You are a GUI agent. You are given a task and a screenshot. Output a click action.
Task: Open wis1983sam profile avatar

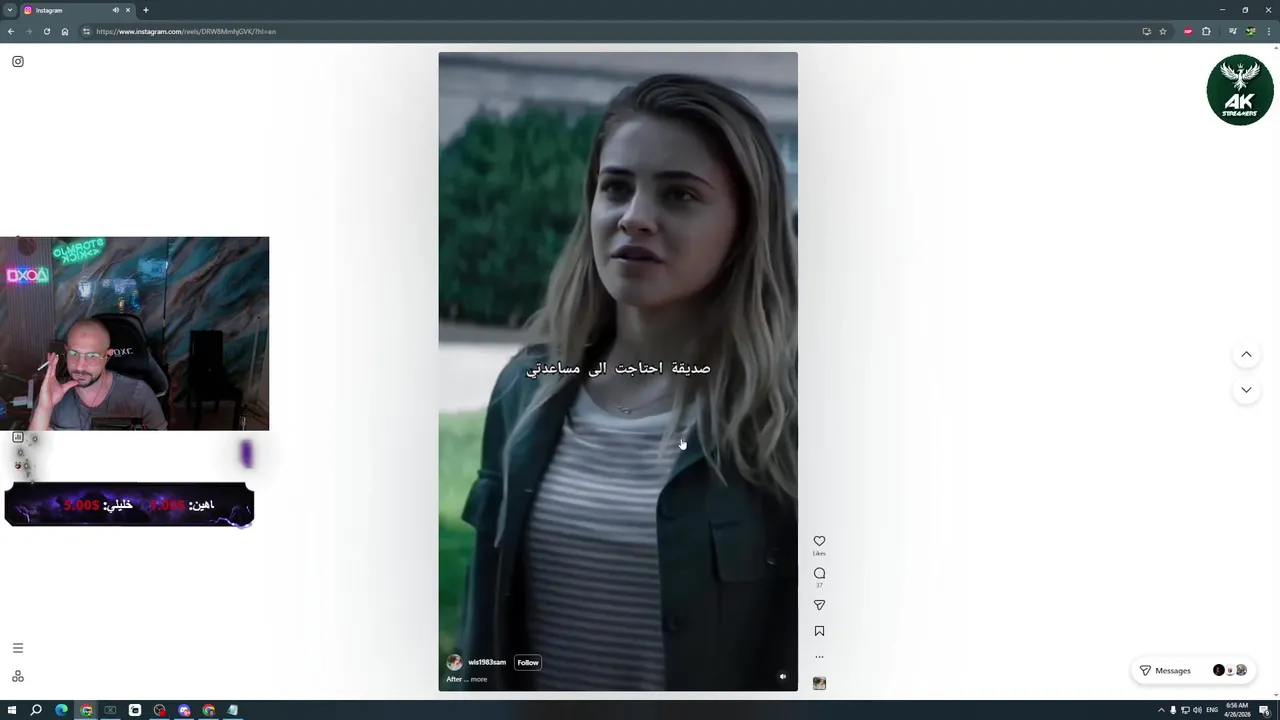point(454,662)
